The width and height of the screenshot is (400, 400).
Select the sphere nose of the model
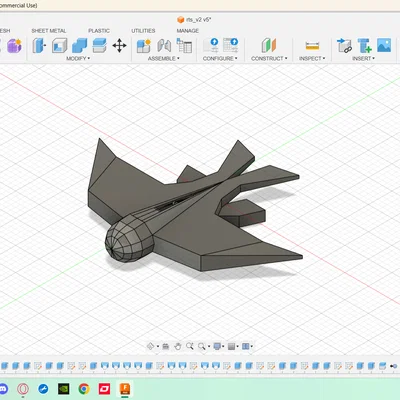129,238
